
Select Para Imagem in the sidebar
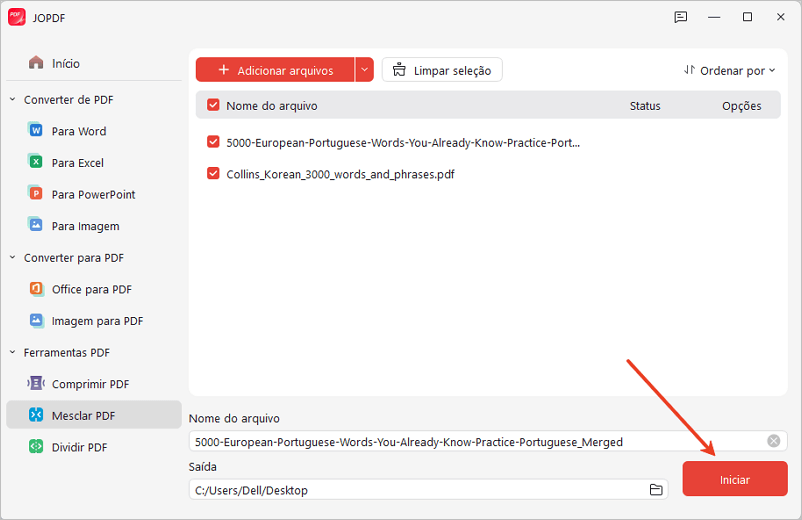(x=94, y=226)
